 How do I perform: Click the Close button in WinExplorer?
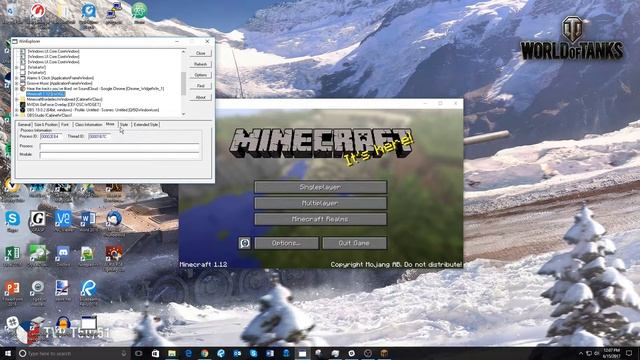click(200, 53)
